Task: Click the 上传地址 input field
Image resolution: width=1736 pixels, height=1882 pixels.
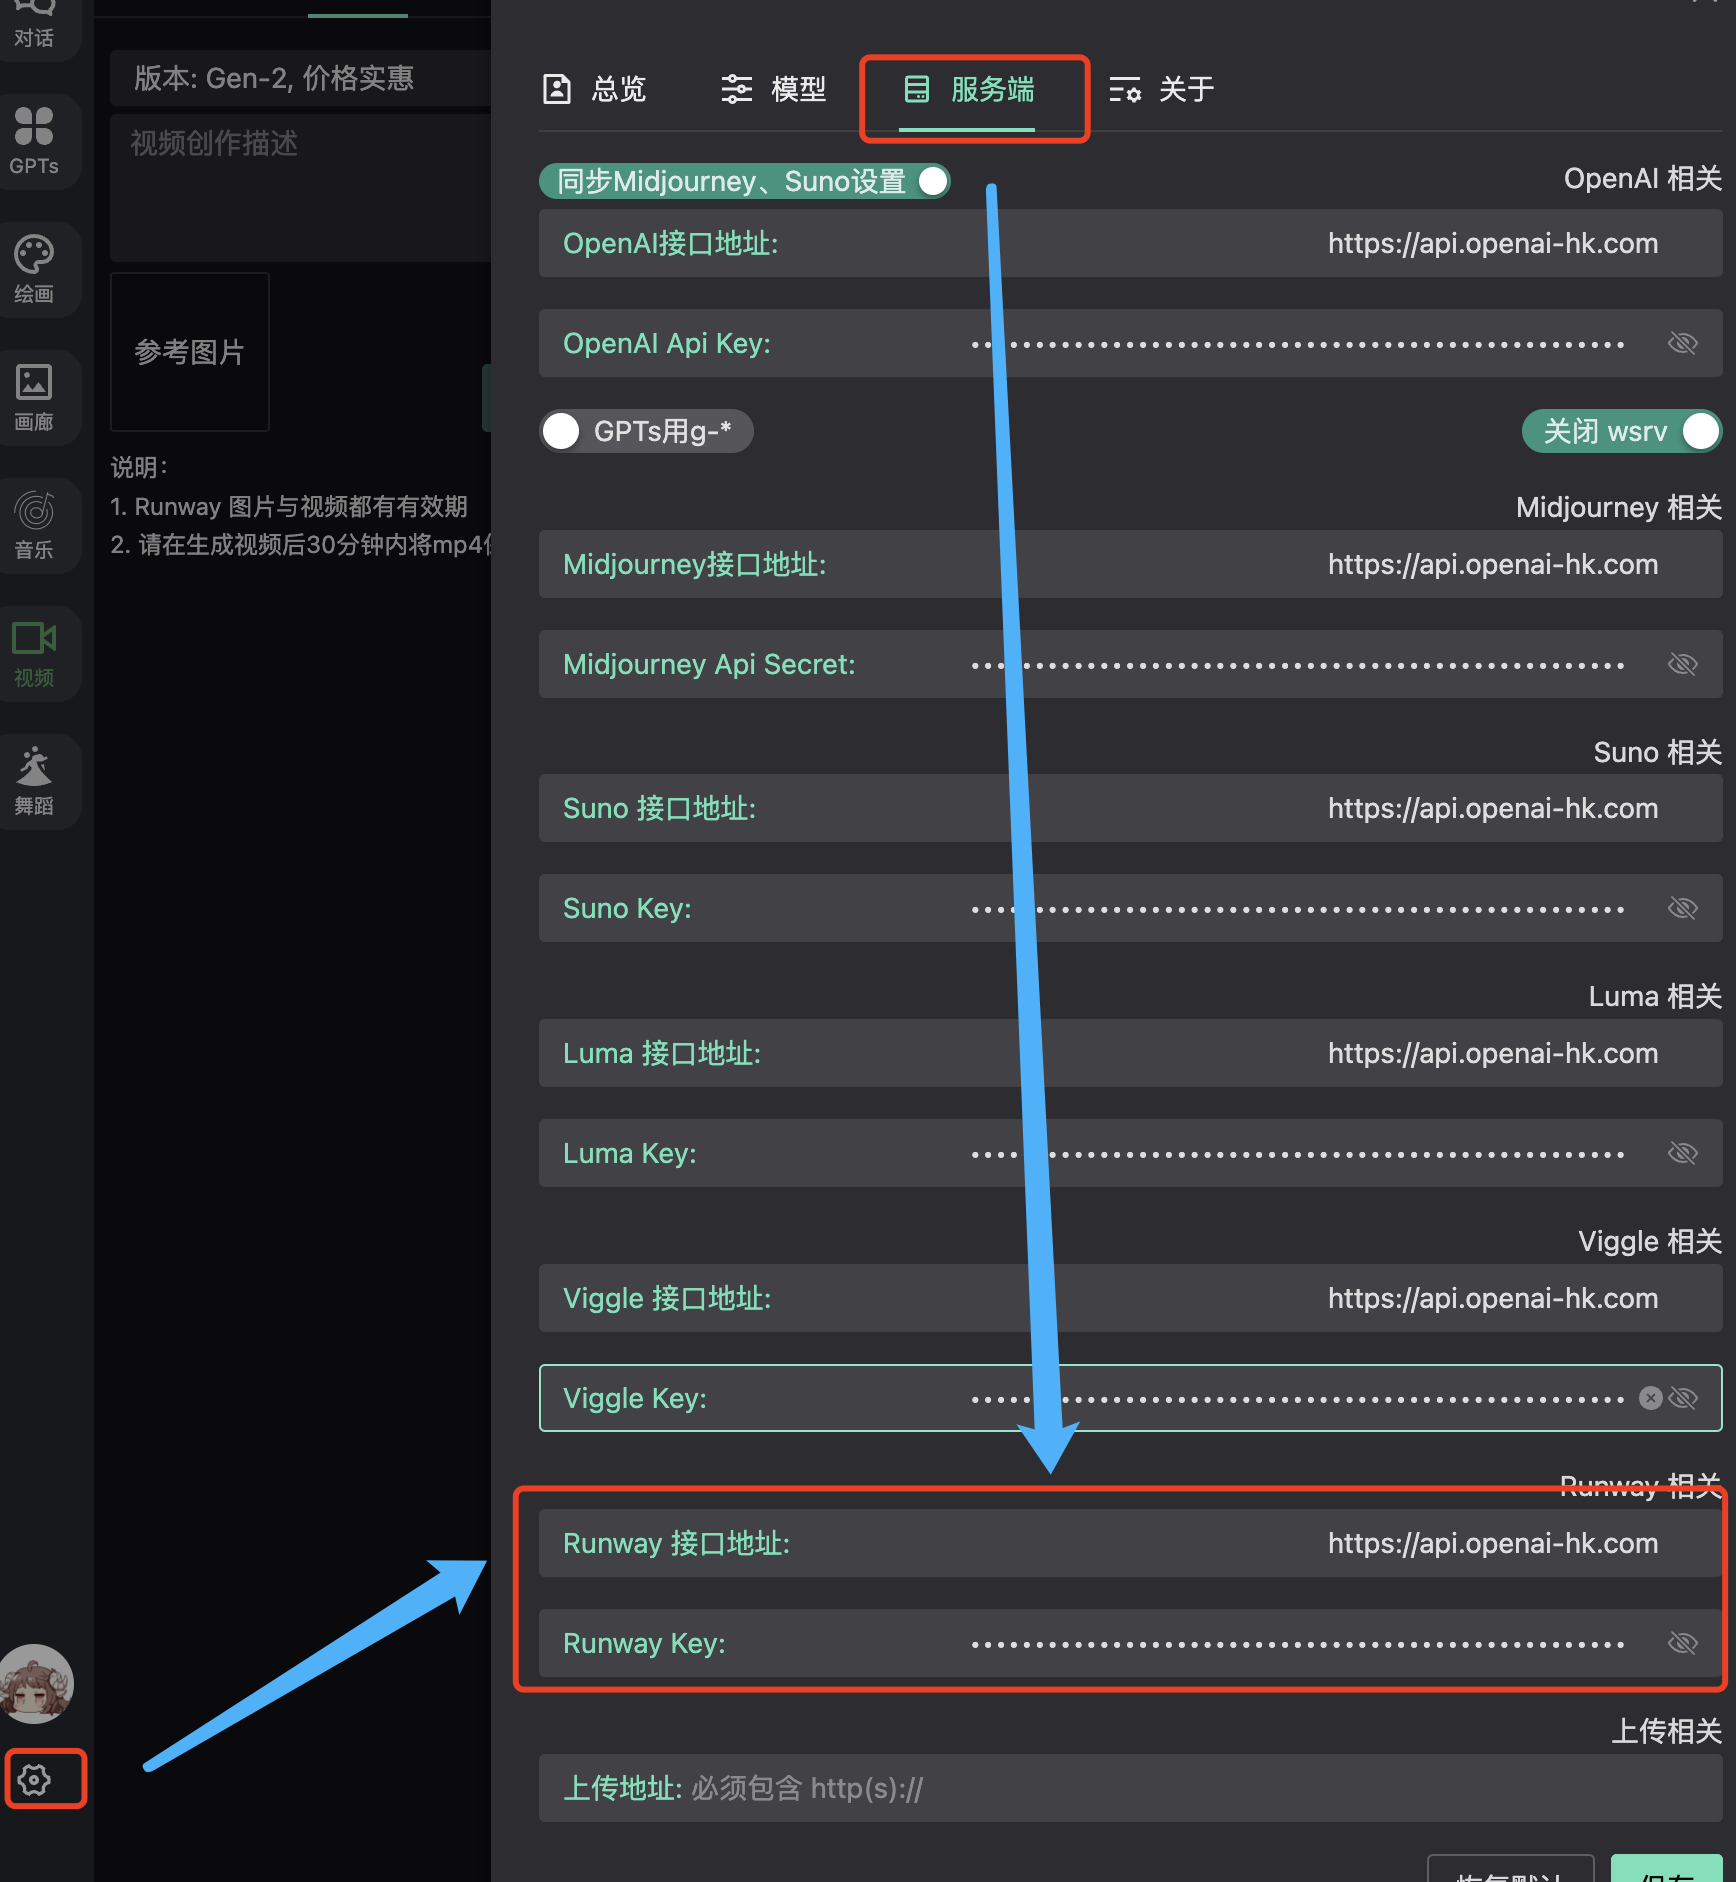Action: 1130,1788
